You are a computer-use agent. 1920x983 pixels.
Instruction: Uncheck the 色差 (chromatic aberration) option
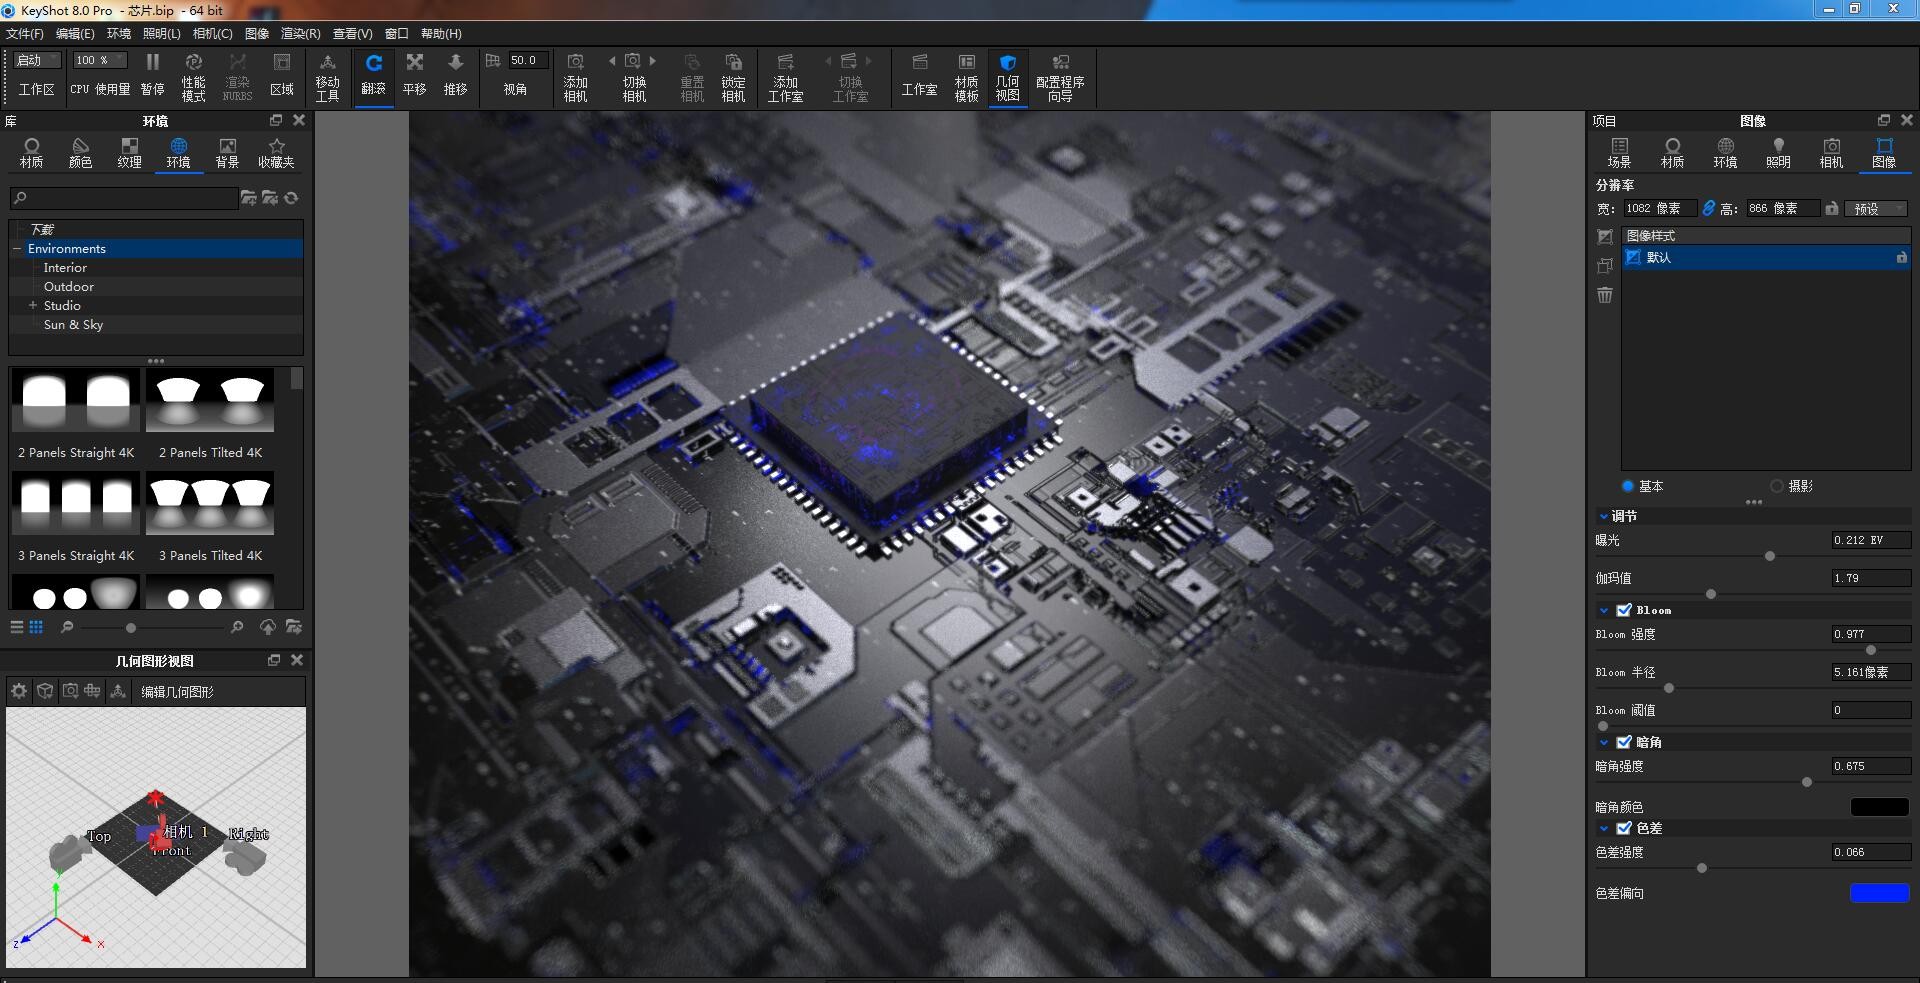point(1625,828)
